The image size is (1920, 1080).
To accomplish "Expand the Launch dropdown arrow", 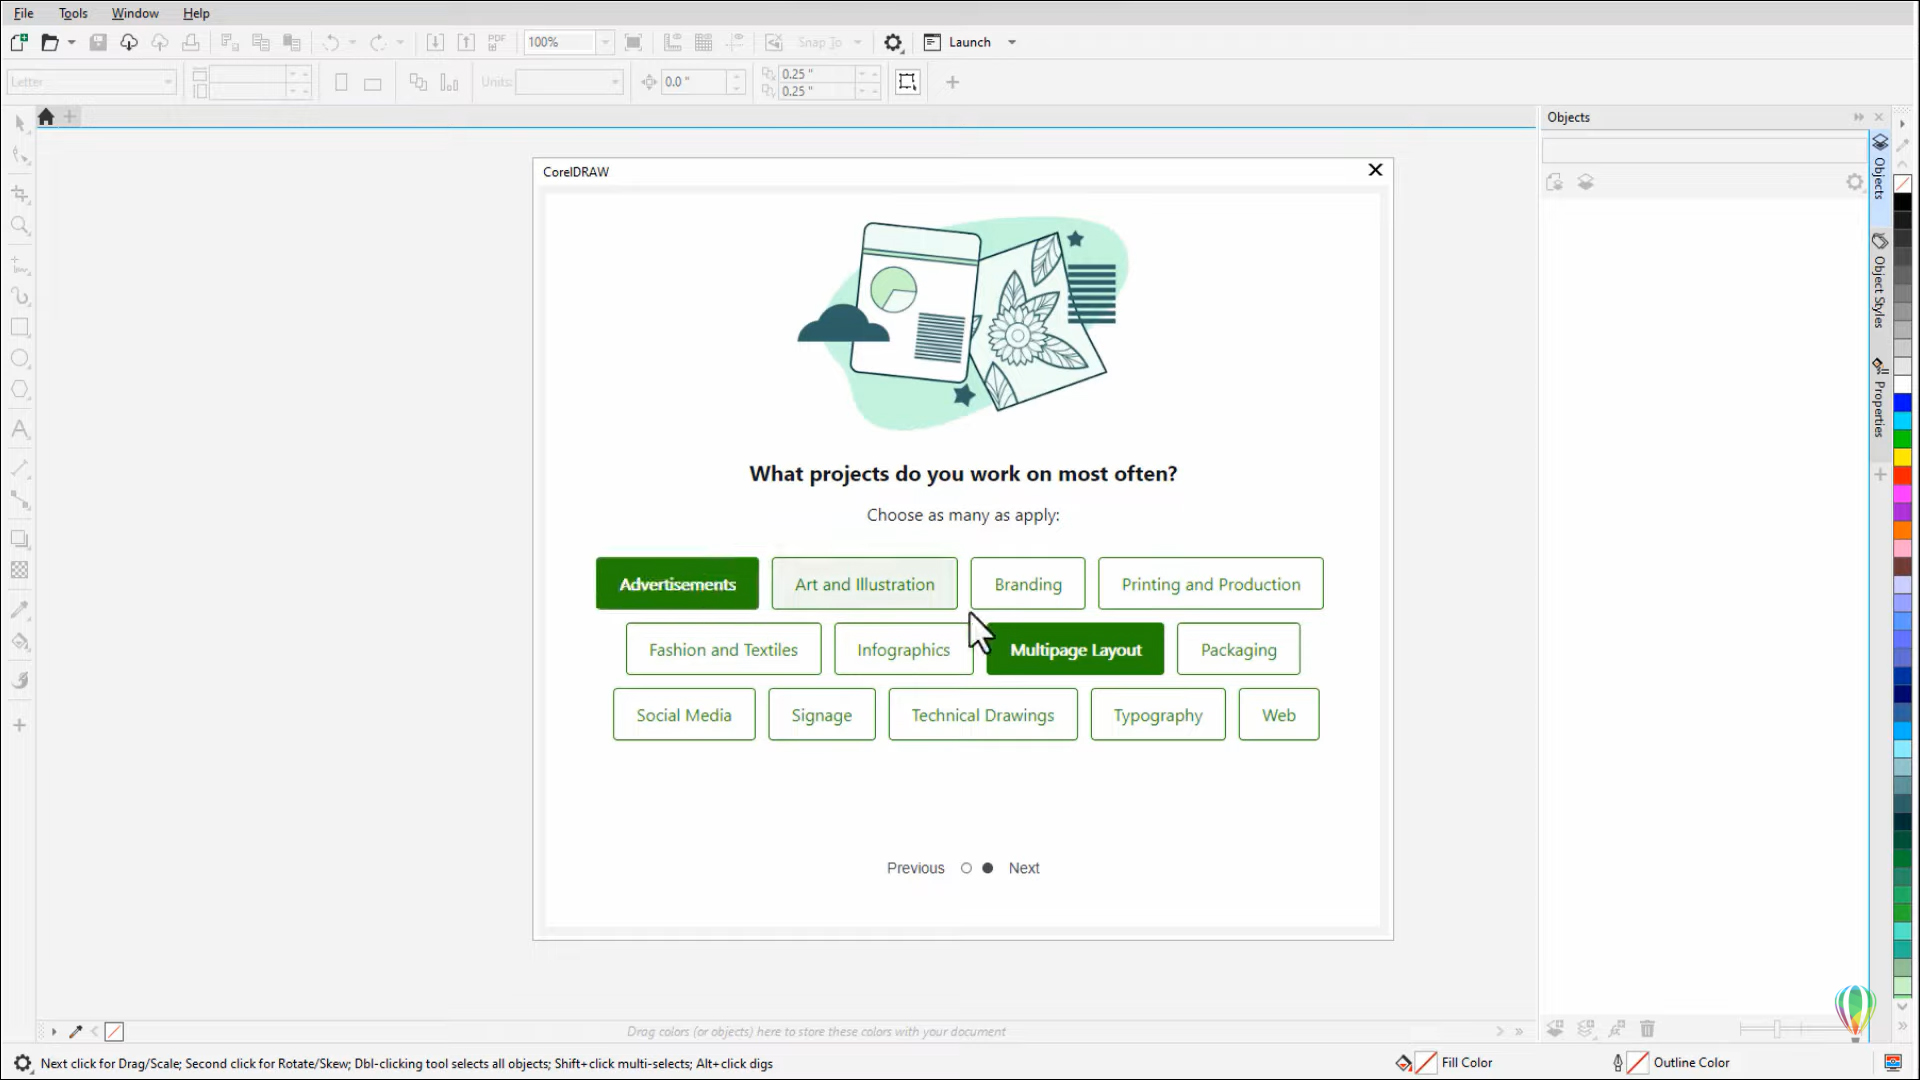I will 1012,42.
